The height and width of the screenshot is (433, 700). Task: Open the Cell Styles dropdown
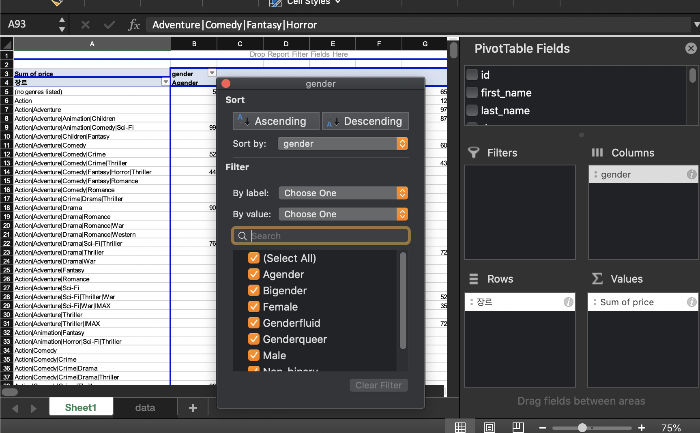pyautogui.click(x=305, y=3)
